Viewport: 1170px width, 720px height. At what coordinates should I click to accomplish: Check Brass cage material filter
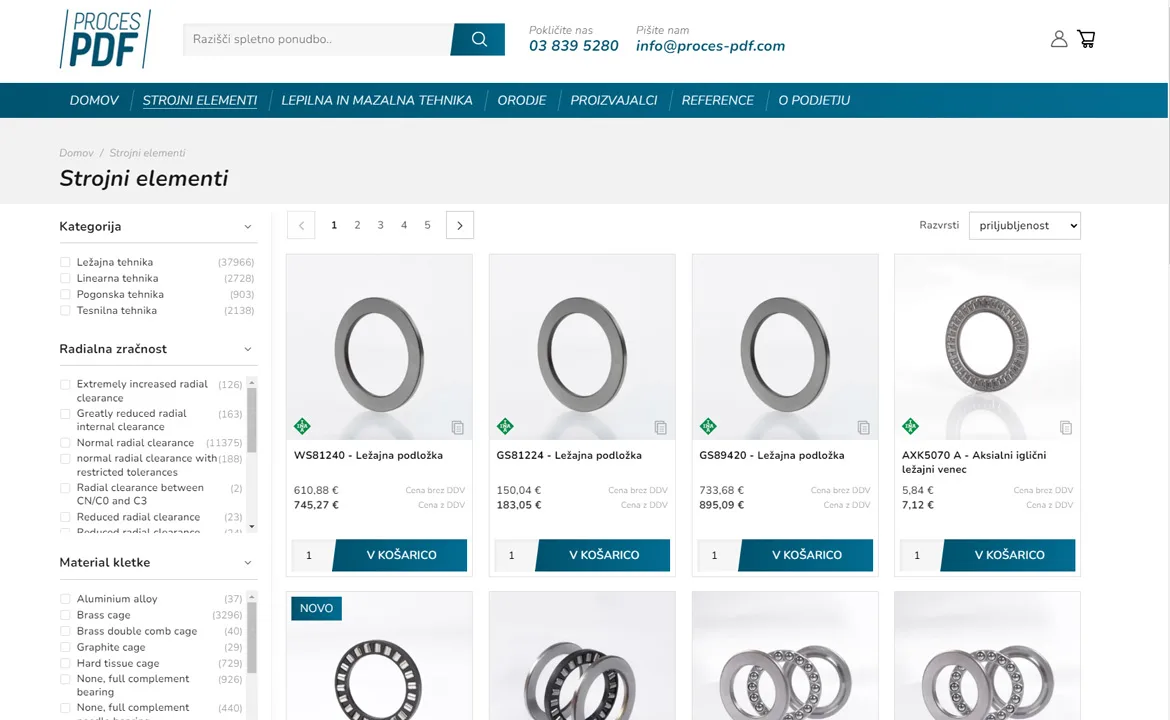coord(65,616)
